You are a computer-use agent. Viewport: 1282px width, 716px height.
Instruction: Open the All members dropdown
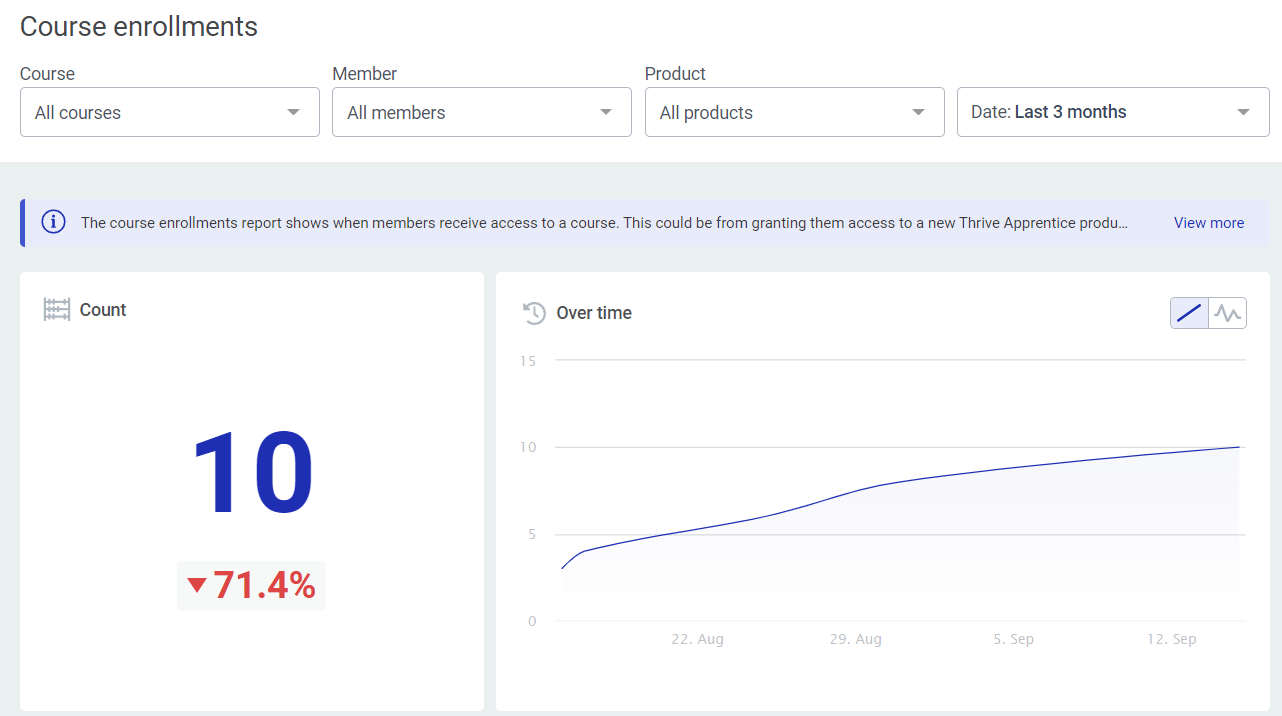[482, 112]
